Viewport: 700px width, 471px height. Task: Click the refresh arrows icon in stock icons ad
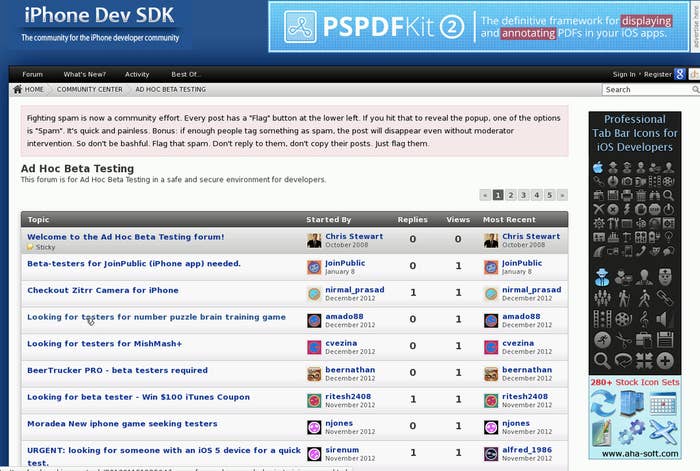tap(603, 403)
